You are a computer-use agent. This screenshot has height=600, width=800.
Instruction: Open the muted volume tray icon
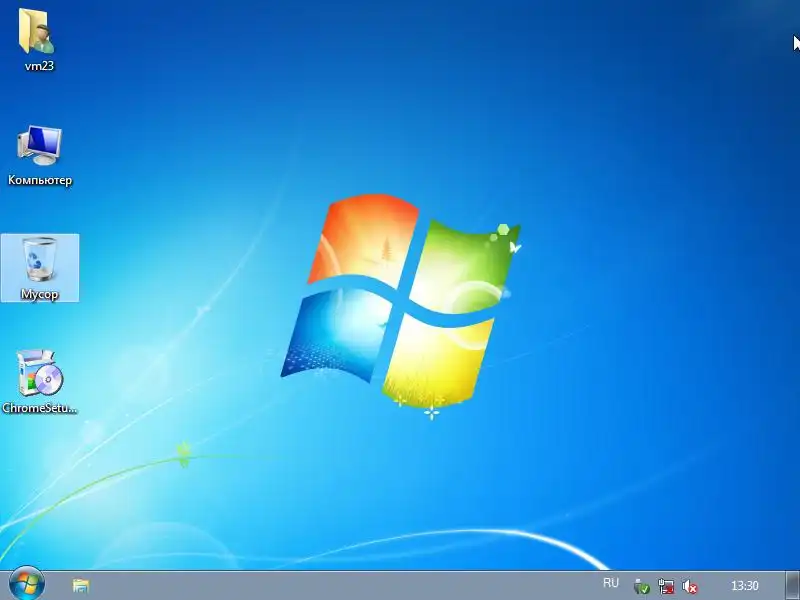click(x=690, y=587)
